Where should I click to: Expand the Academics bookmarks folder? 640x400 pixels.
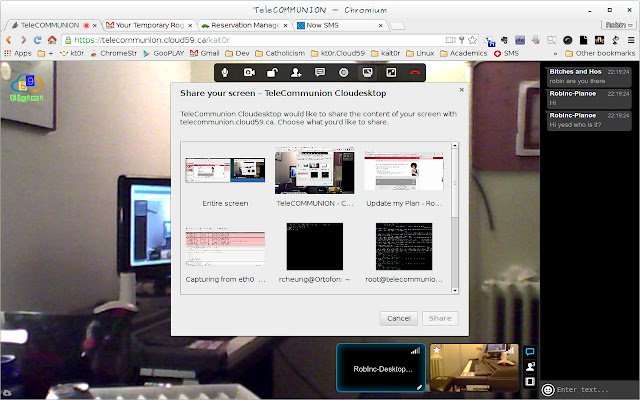click(x=464, y=53)
